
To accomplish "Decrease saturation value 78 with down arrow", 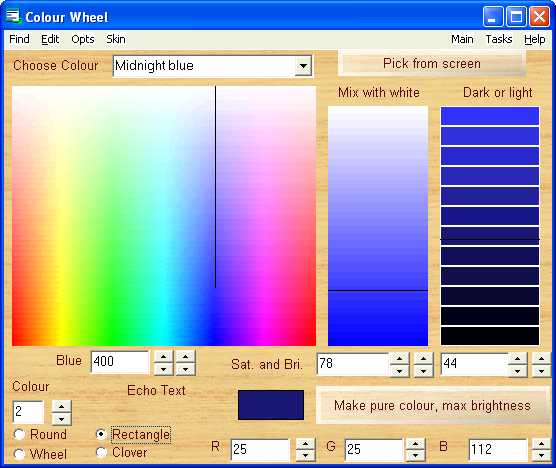I will tap(400, 371).
